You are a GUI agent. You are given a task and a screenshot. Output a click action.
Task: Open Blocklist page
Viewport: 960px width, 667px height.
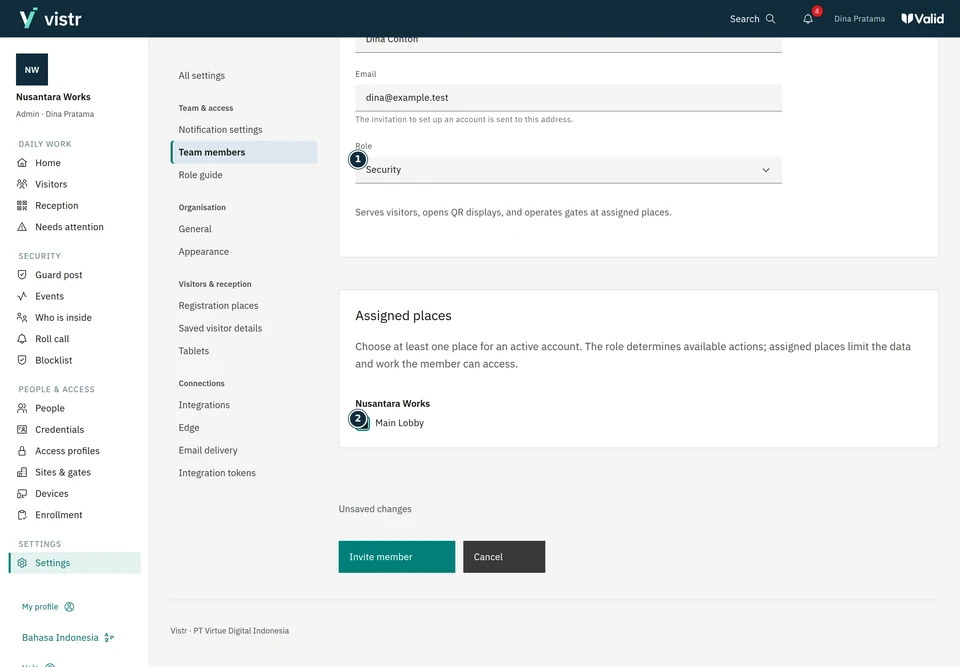tap(53, 360)
